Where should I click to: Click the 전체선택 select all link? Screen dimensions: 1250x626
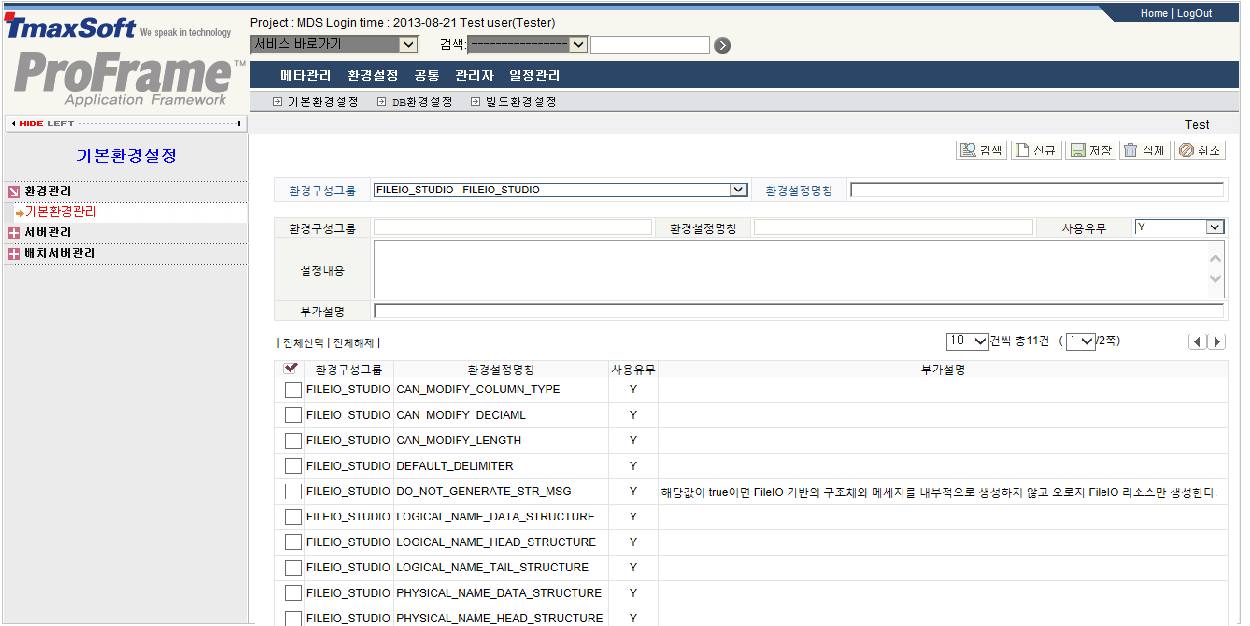pos(303,343)
